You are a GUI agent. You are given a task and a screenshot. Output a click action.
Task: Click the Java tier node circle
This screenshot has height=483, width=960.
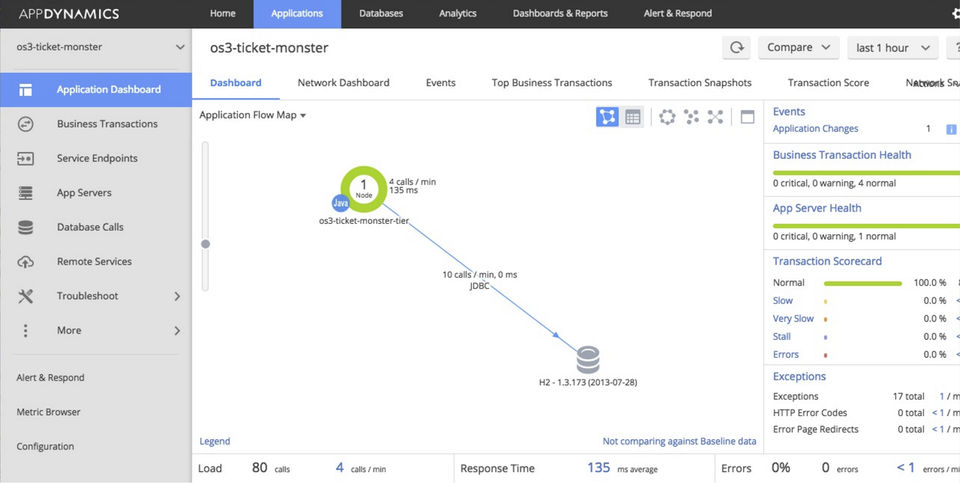(x=364, y=187)
